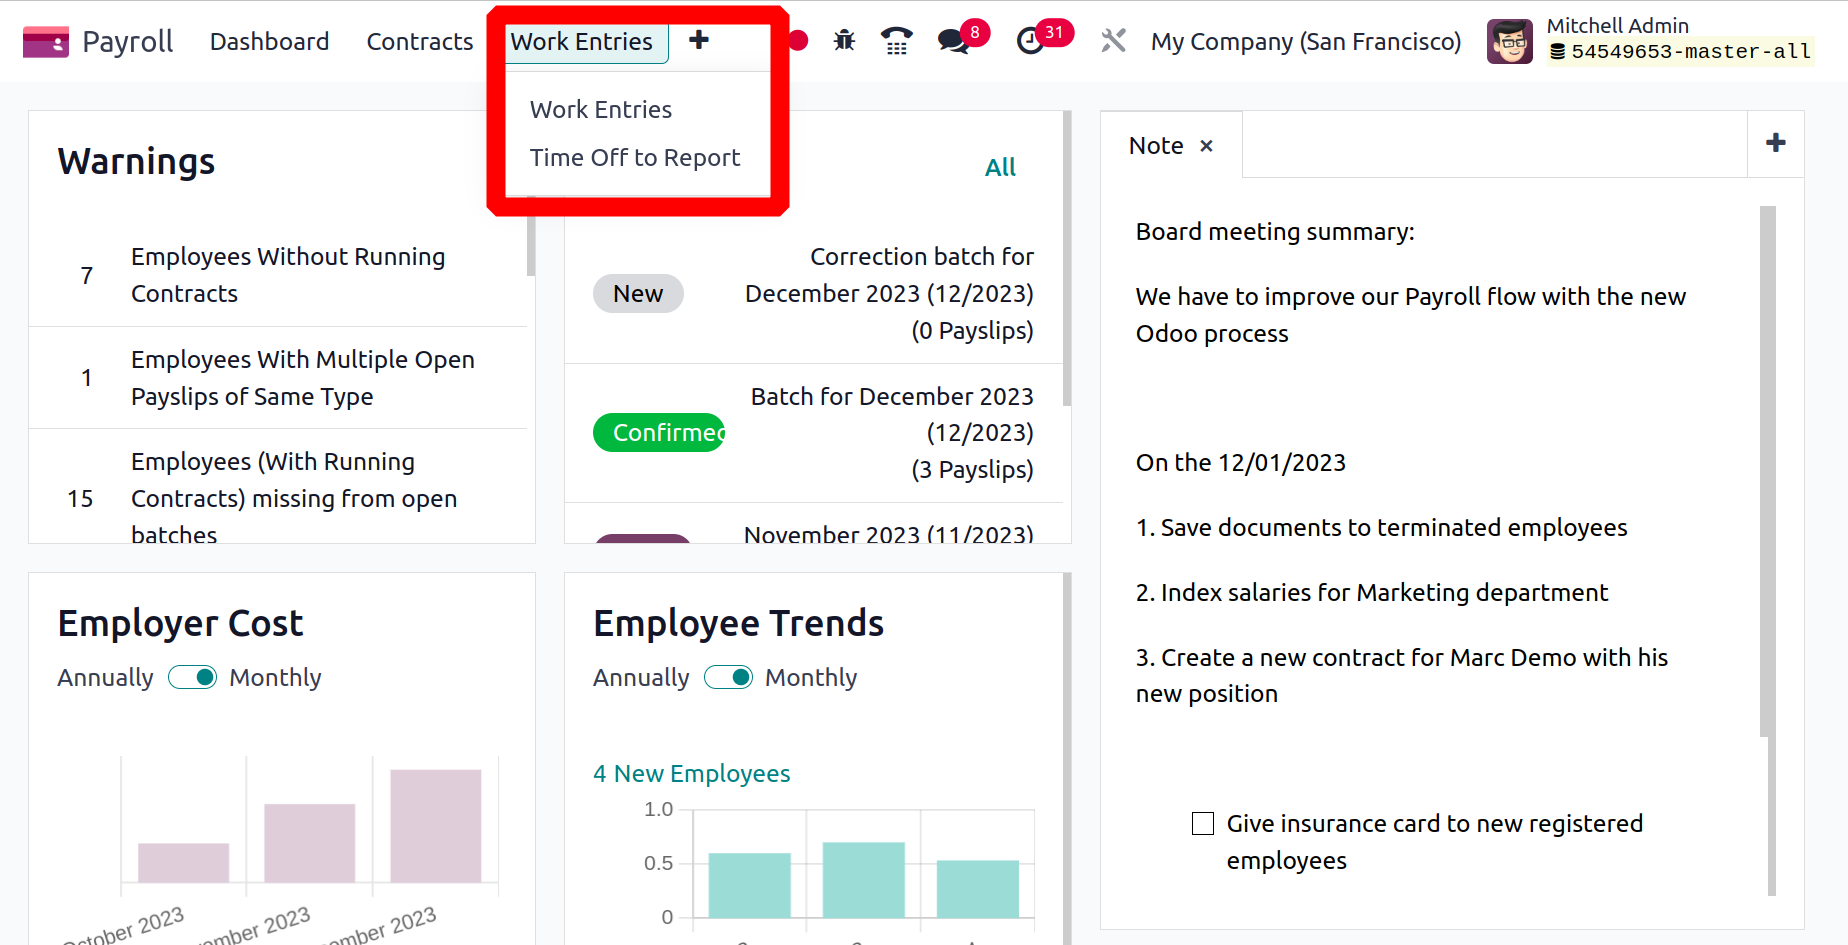Click the All batches link
This screenshot has width=1848, height=945.
point(1000,168)
